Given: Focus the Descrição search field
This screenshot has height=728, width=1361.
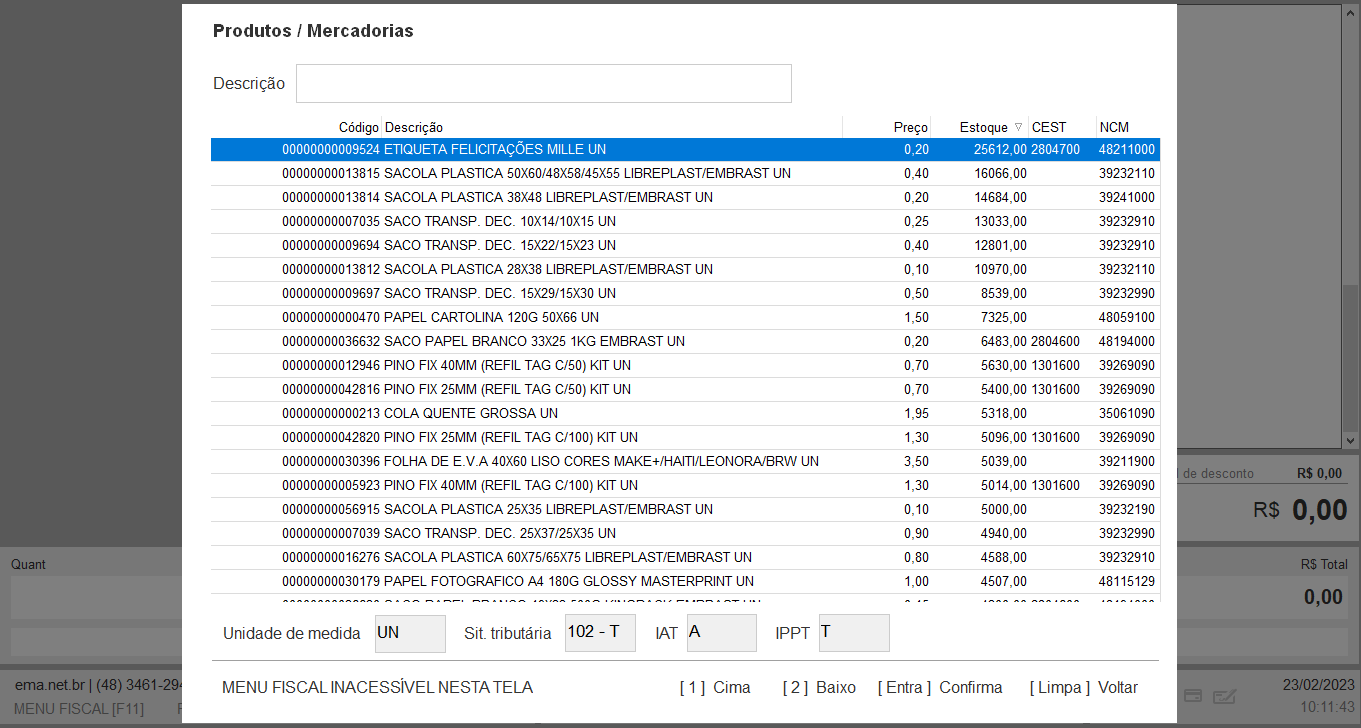Looking at the screenshot, I should [544, 83].
